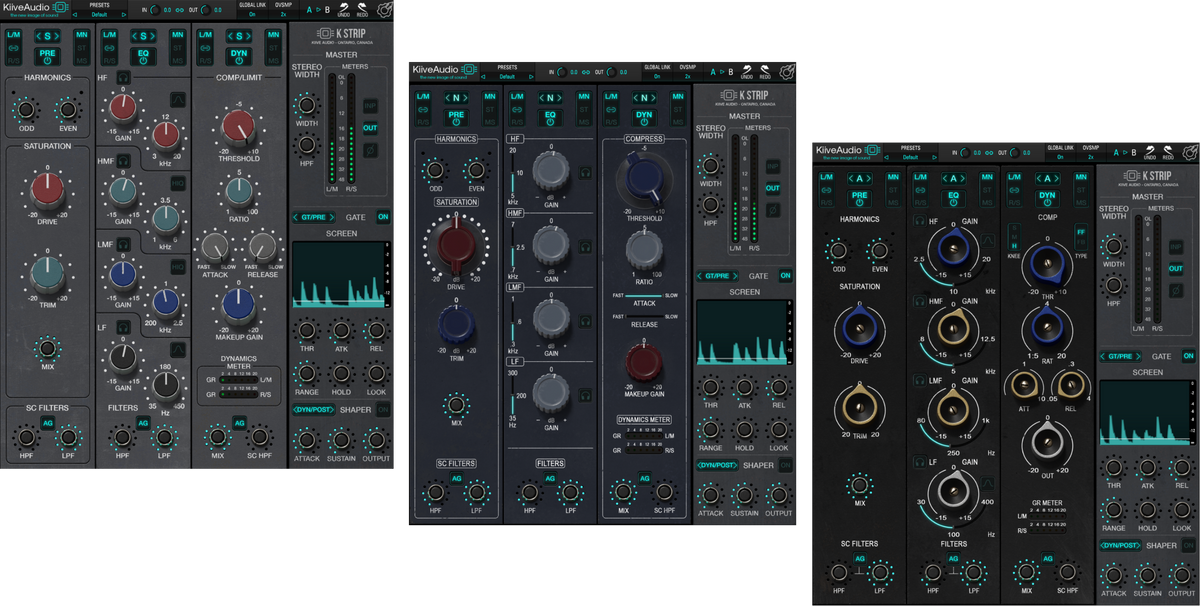This screenshot has width=1200, height=606.
Task: Solo HF band headphone icon, A-style window
Action: (919, 221)
